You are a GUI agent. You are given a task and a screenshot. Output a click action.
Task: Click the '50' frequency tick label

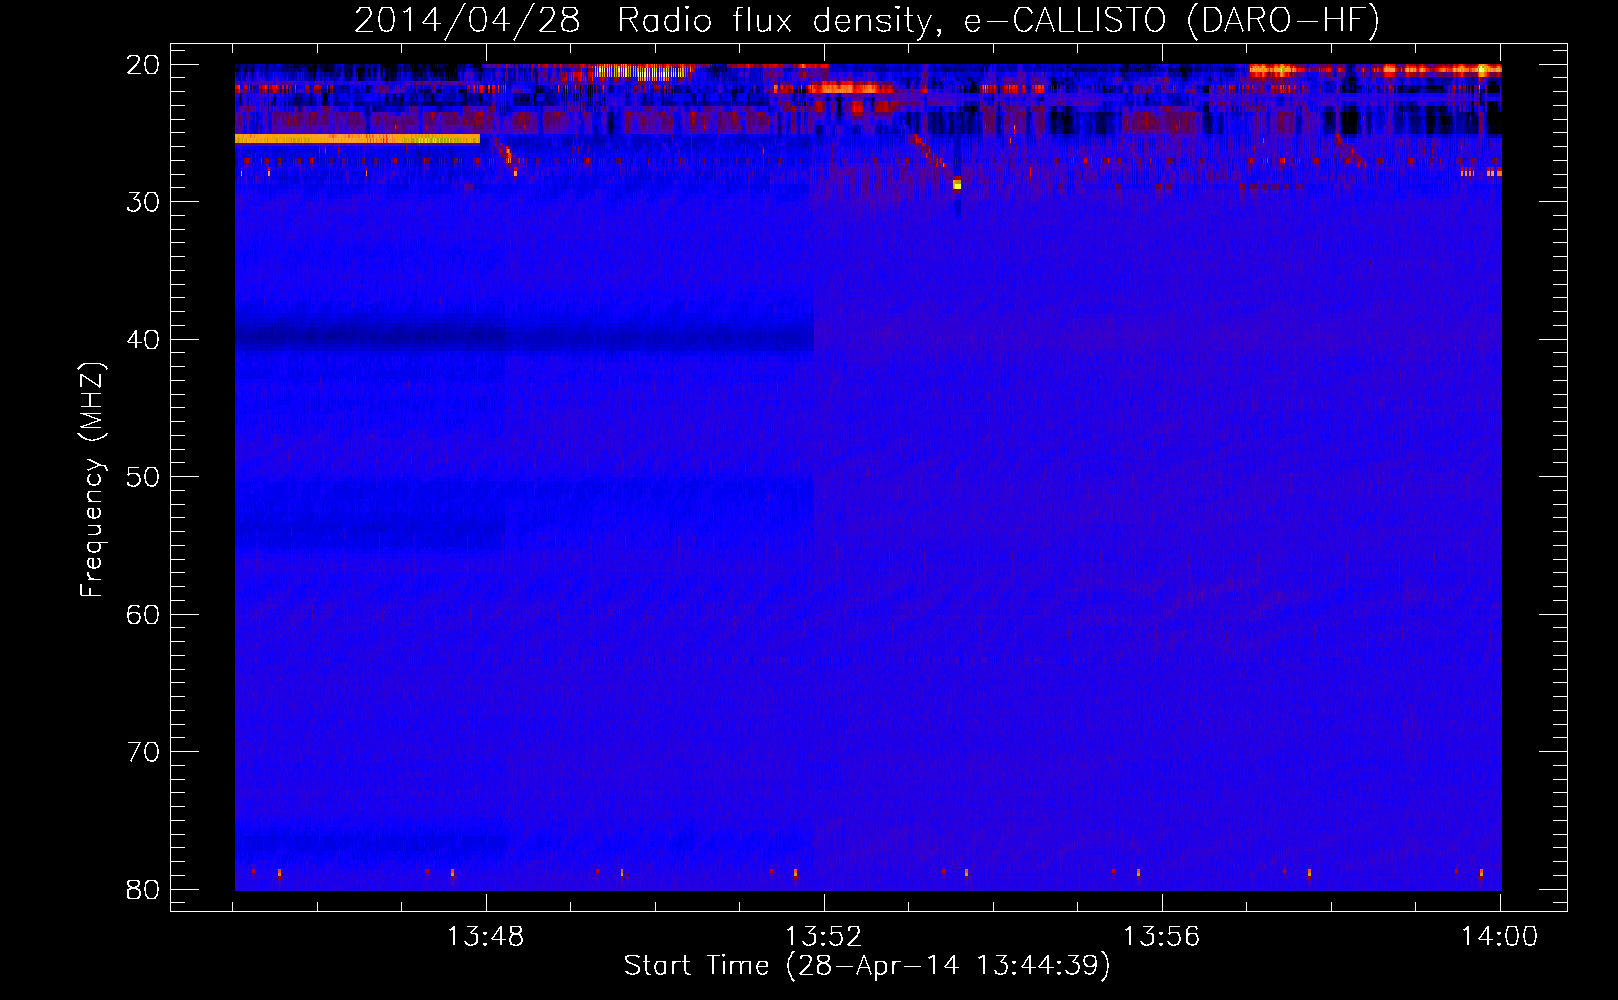143,477
